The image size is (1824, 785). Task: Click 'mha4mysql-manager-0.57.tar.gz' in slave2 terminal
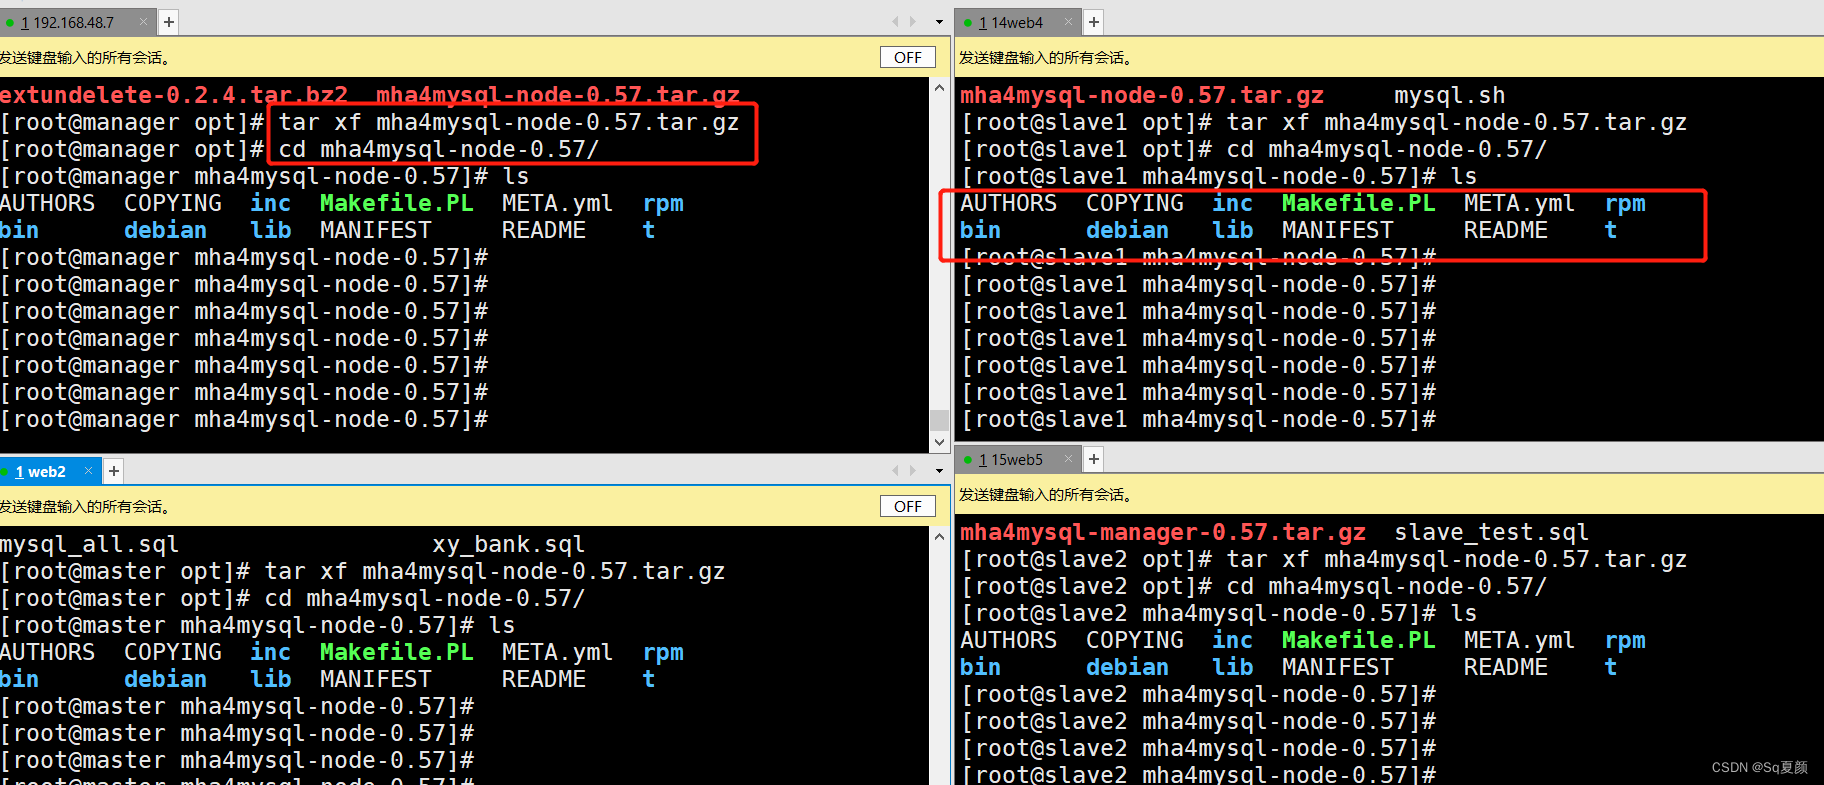1163,532
